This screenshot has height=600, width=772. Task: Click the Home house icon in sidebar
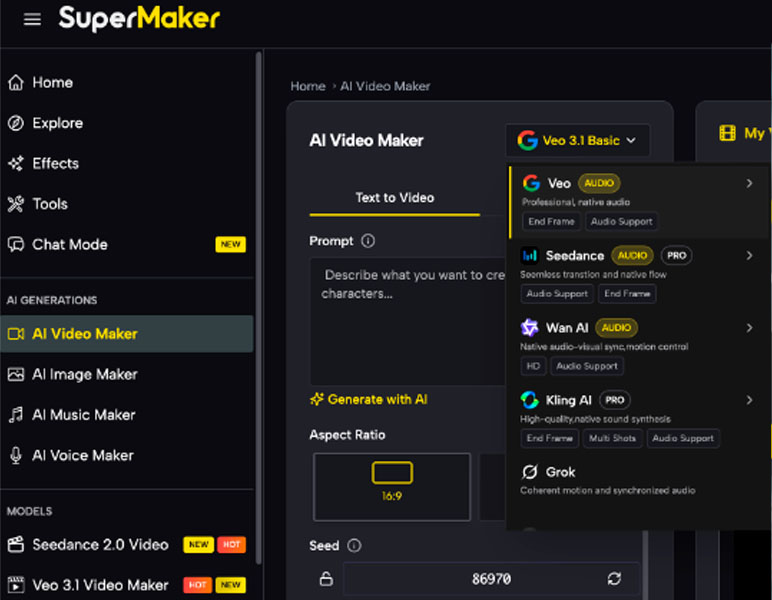16,82
